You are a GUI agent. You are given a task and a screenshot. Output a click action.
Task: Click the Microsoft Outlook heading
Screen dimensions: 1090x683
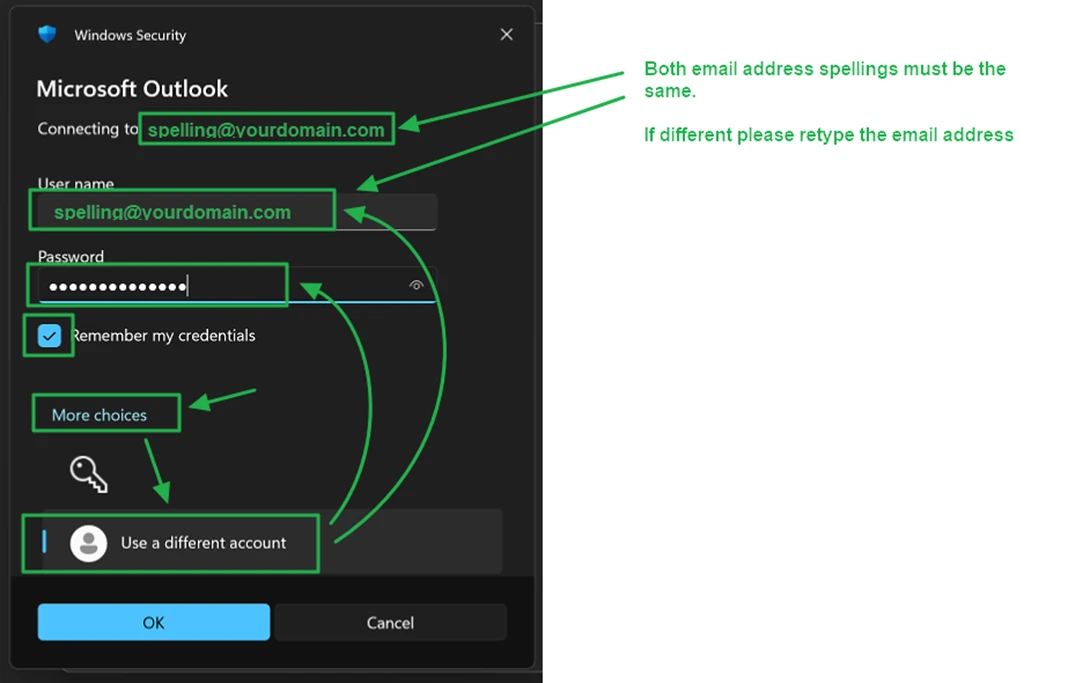[x=132, y=89]
